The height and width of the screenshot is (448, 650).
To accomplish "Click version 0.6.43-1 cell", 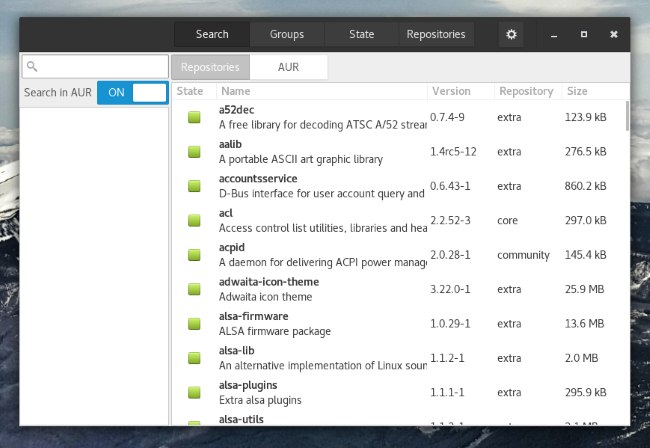I will click(x=450, y=186).
